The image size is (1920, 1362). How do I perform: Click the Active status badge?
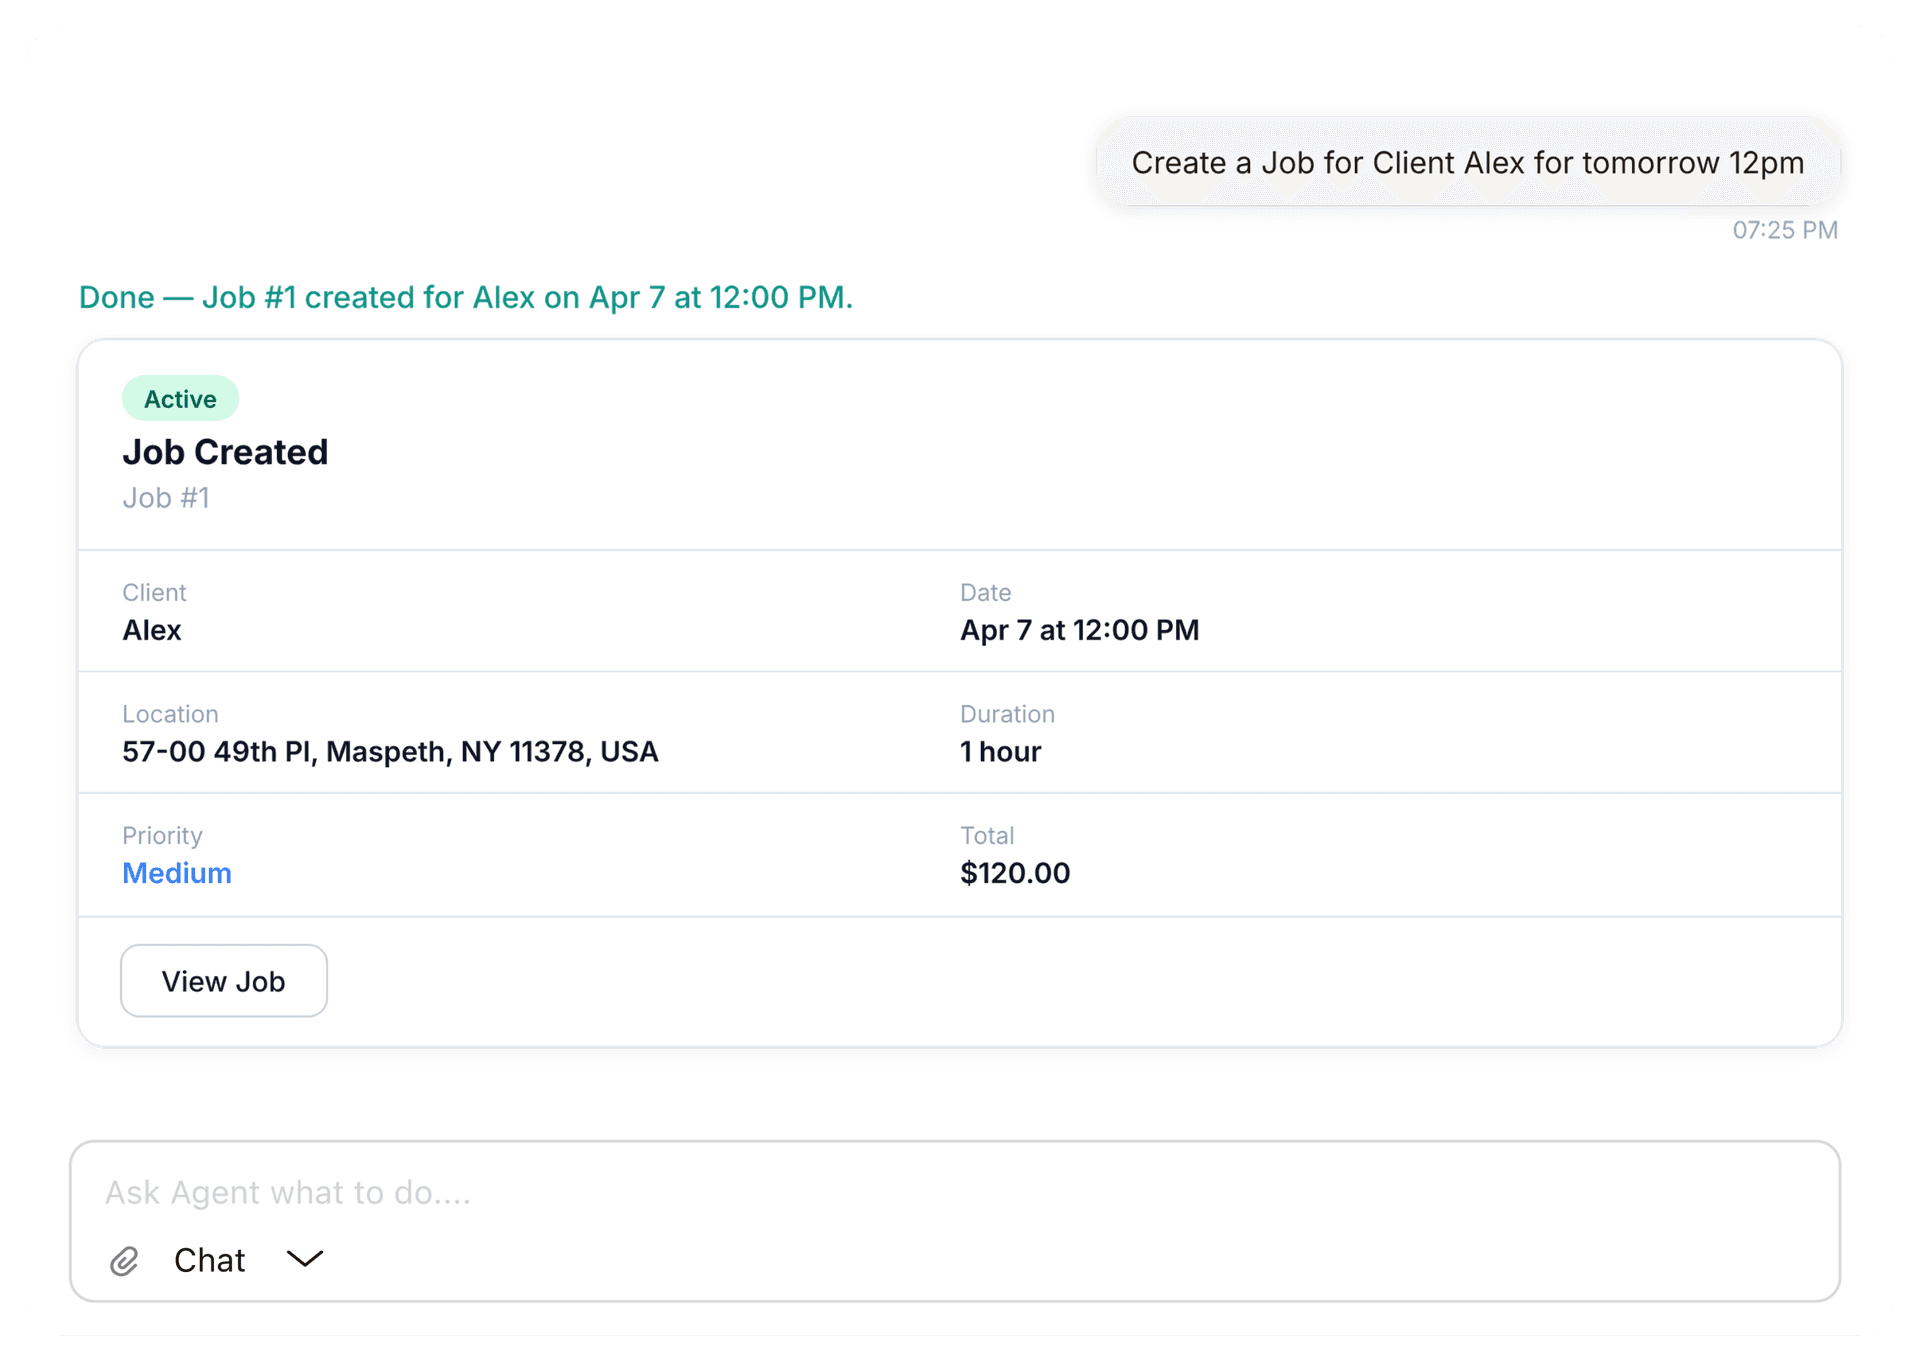(180, 399)
